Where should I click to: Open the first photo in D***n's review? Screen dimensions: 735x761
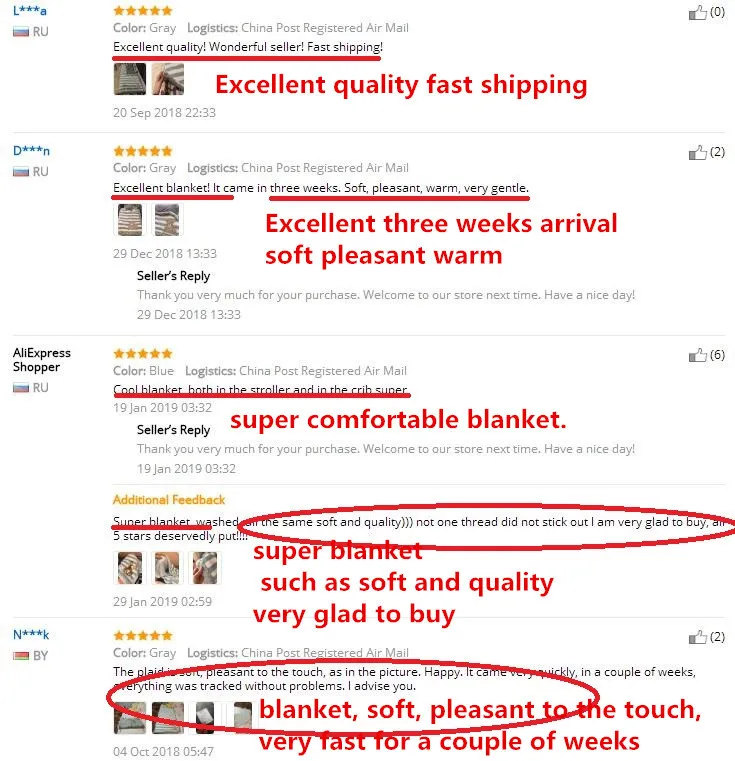[130, 219]
